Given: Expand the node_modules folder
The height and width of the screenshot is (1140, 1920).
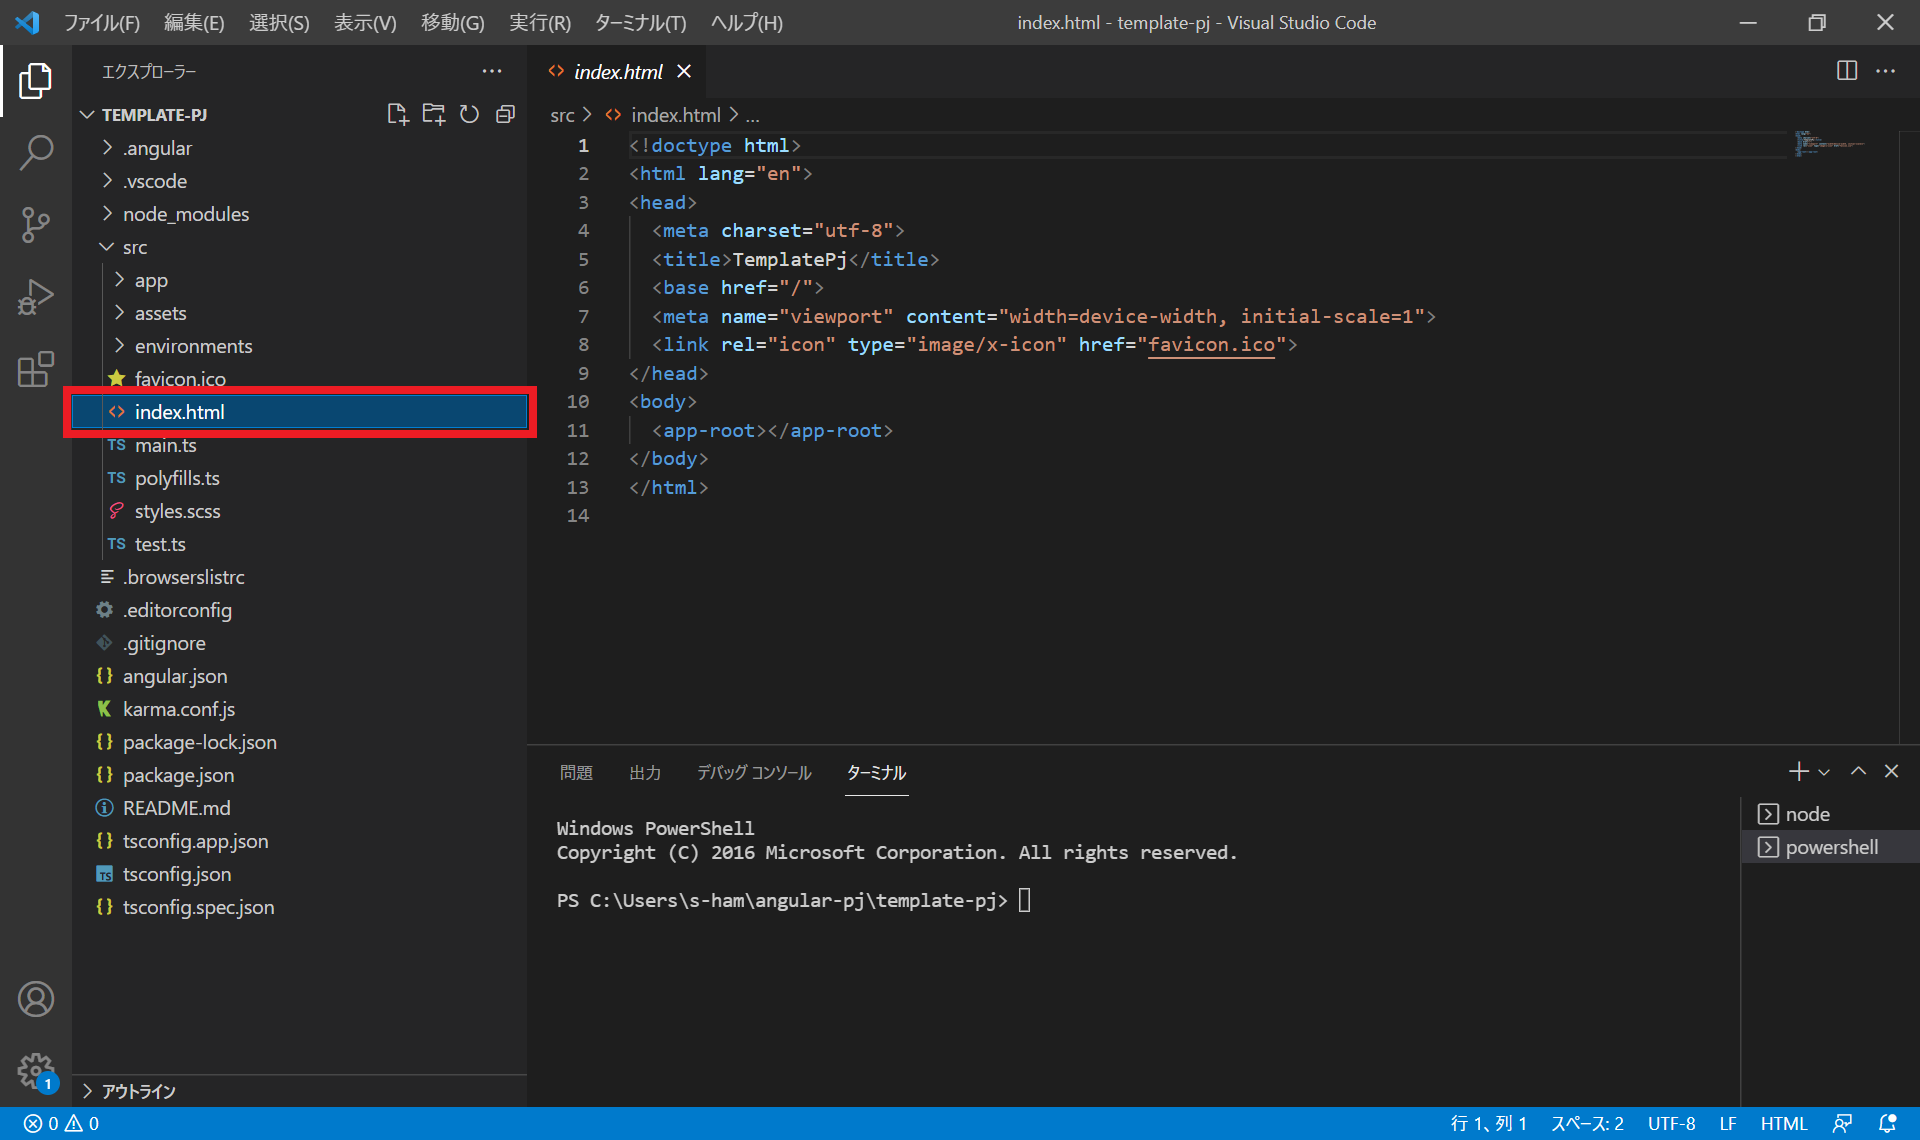Looking at the screenshot, I should click(x=185, y=214).
